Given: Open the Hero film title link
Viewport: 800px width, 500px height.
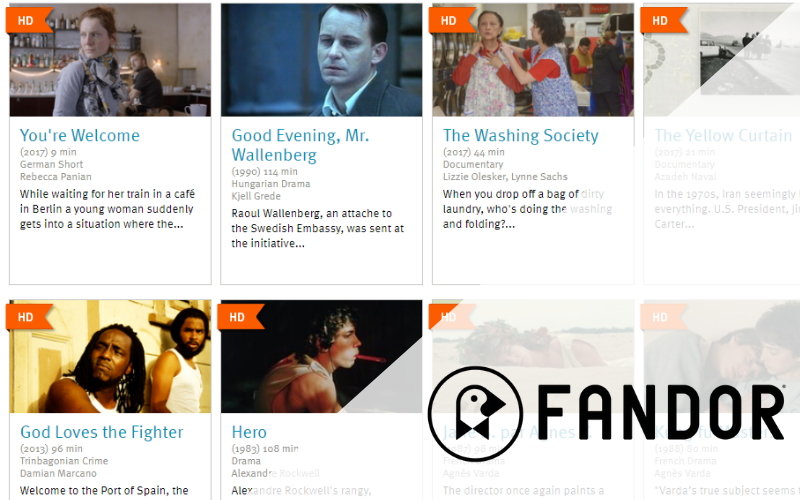Looking at the screenshot, I should click(x=249, y=432).
